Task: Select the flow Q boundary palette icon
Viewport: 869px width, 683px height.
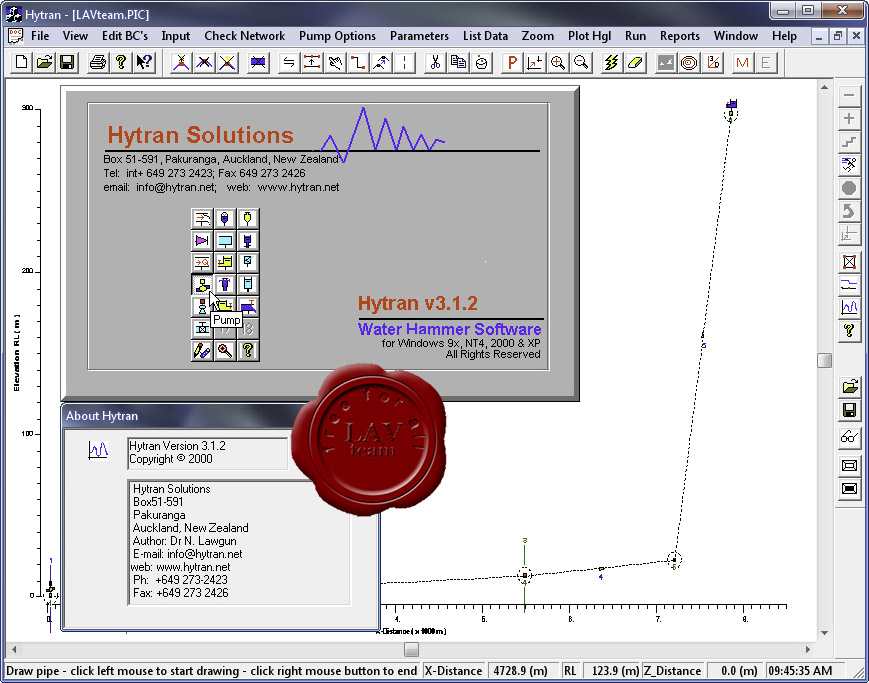Action: [202, 263]
